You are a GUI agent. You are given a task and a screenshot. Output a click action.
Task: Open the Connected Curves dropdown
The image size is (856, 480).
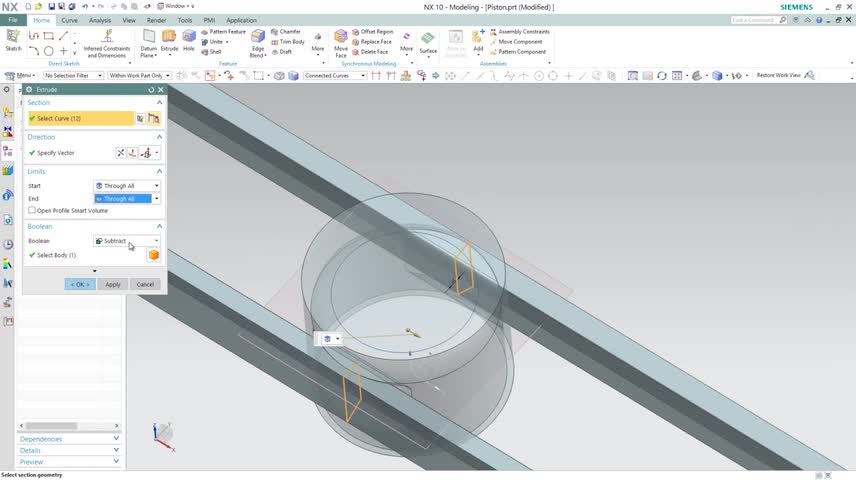335,75
